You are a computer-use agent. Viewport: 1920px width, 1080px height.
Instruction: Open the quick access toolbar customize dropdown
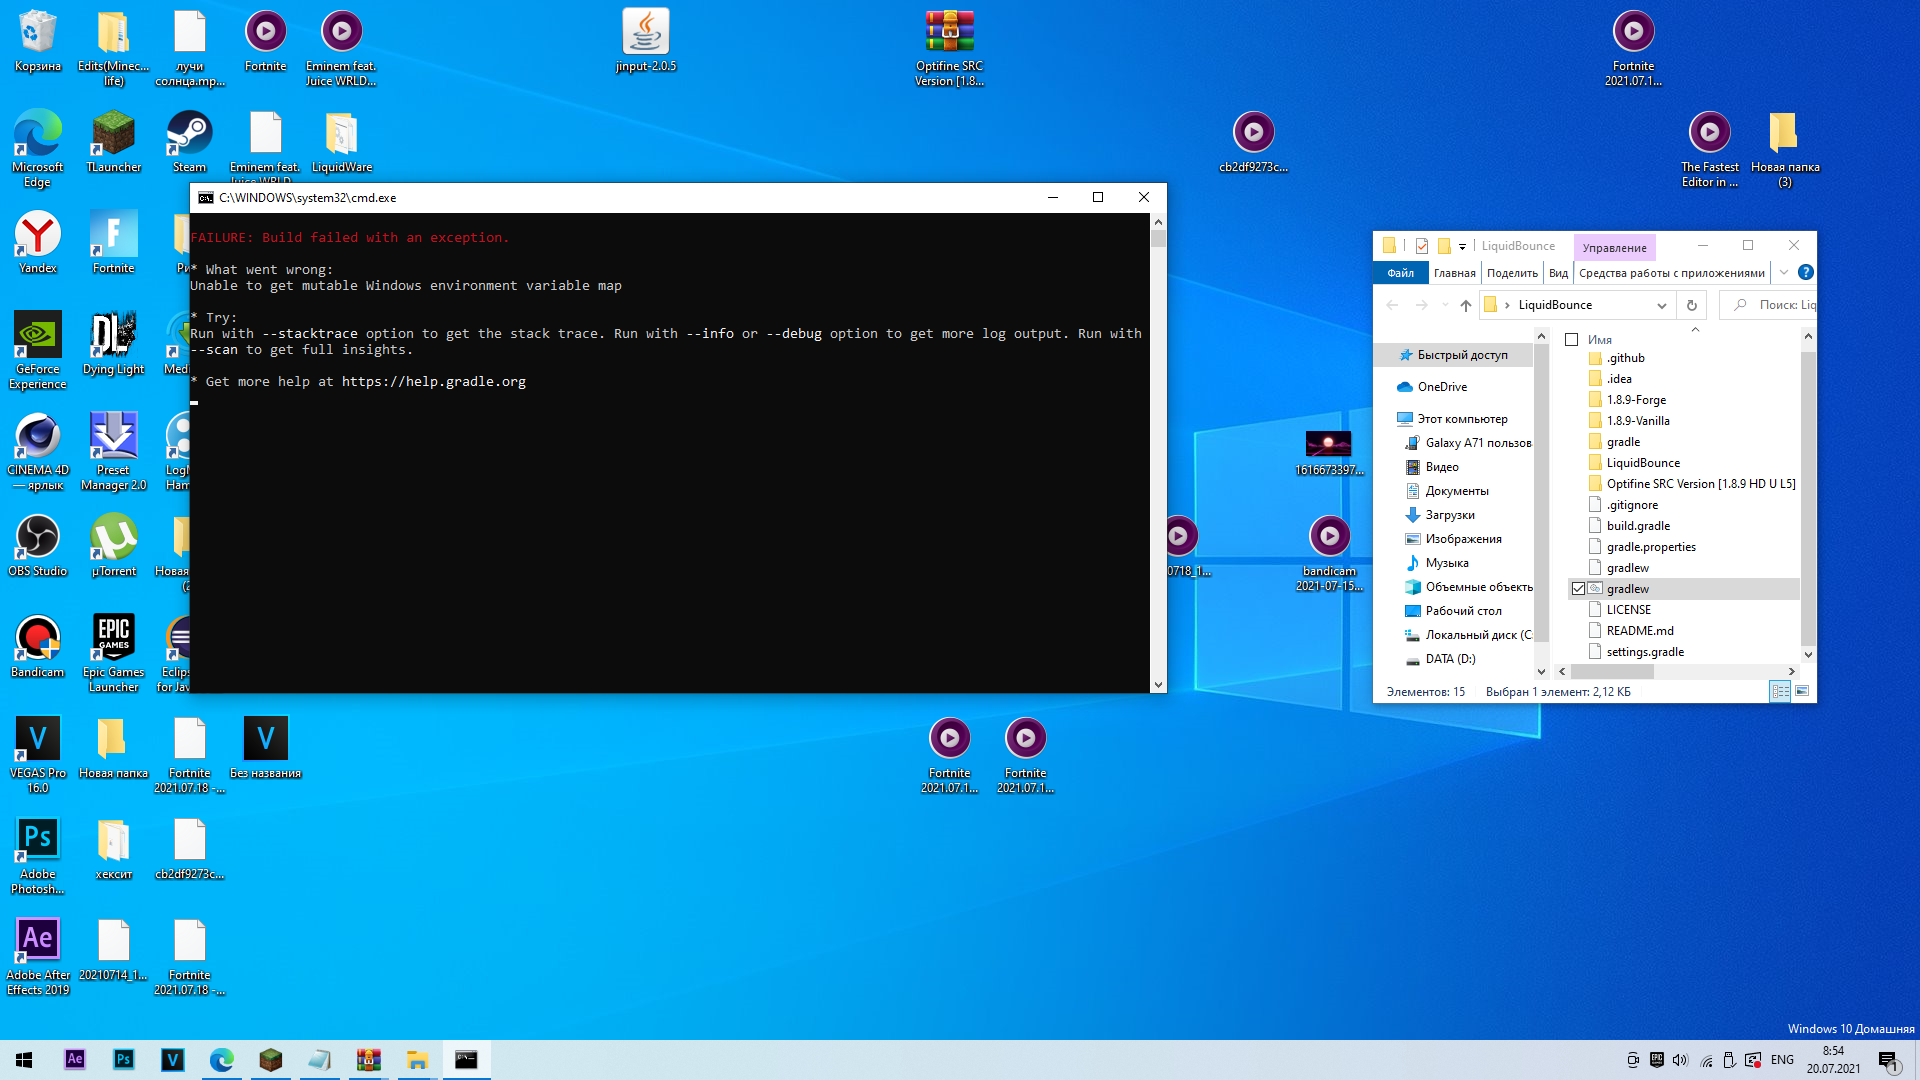pyautogui.click(x=1462, y=246)
